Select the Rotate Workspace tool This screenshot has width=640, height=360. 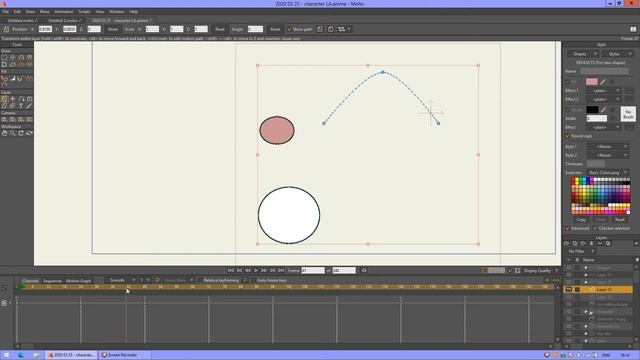(21, 133)
